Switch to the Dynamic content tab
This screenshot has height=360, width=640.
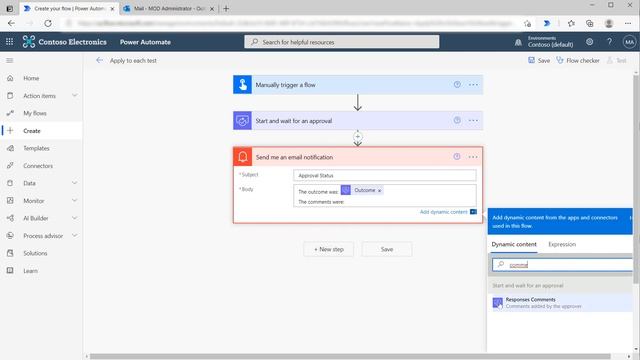pos(514,244)
